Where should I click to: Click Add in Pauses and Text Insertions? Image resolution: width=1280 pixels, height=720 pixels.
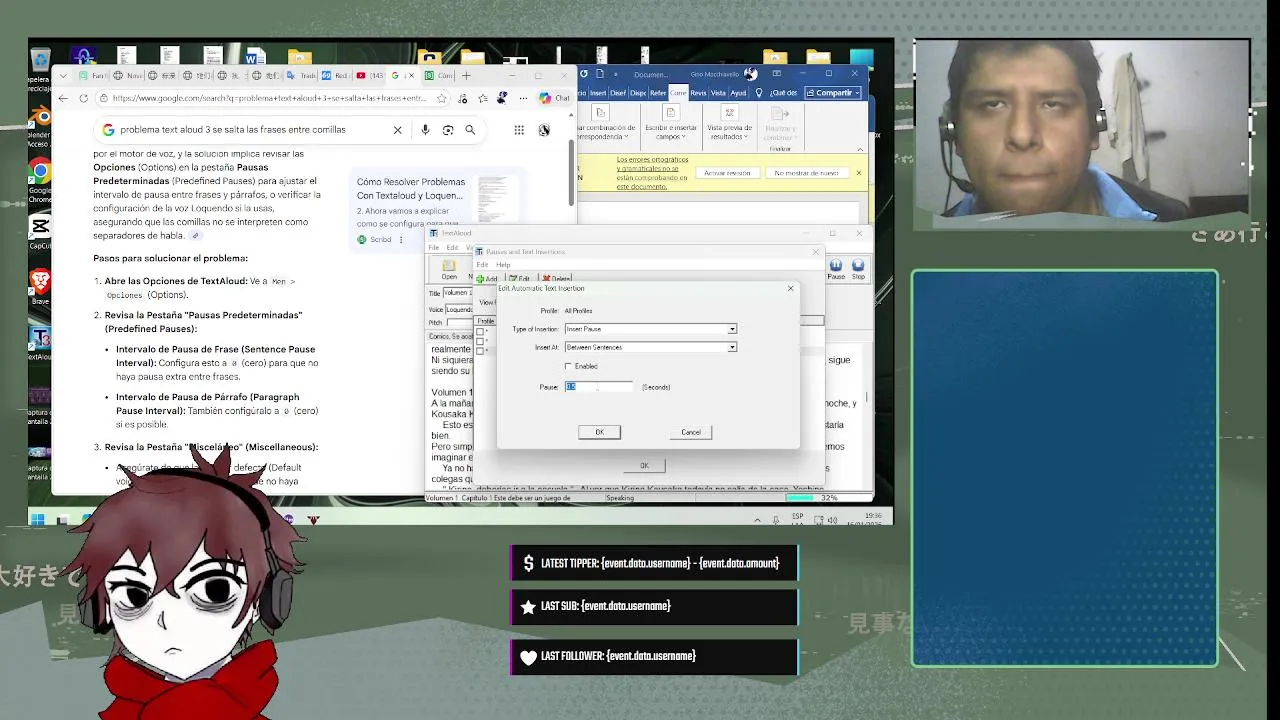(x=487, y=279)
